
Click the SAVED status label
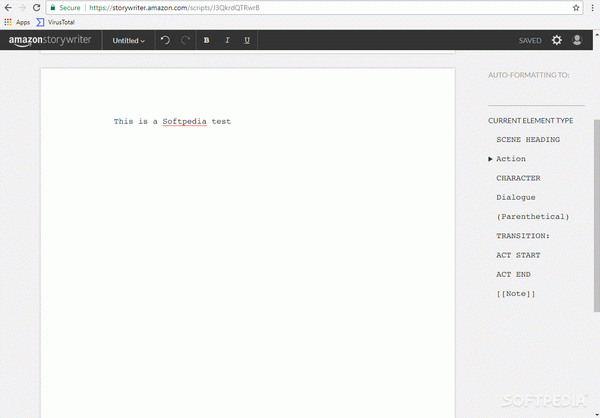530,41
